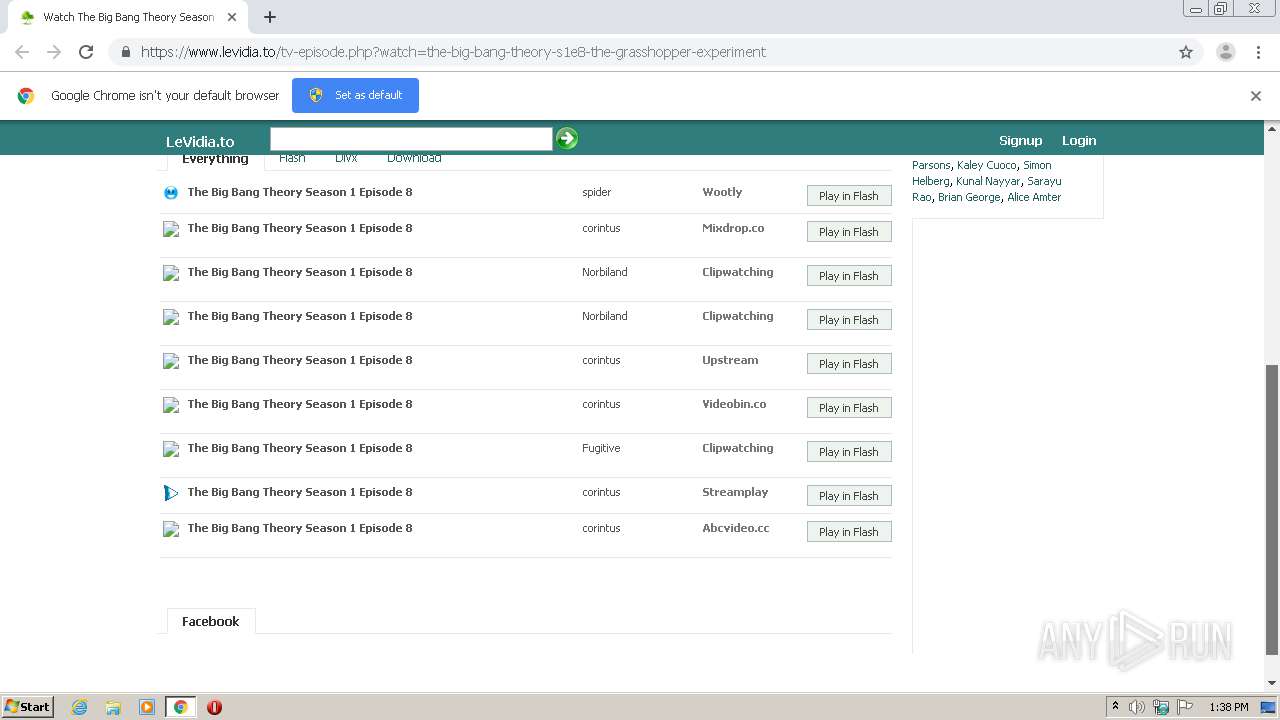
Task: Open the Chrome menu three-dot icon
Action: pos(1258,52)
